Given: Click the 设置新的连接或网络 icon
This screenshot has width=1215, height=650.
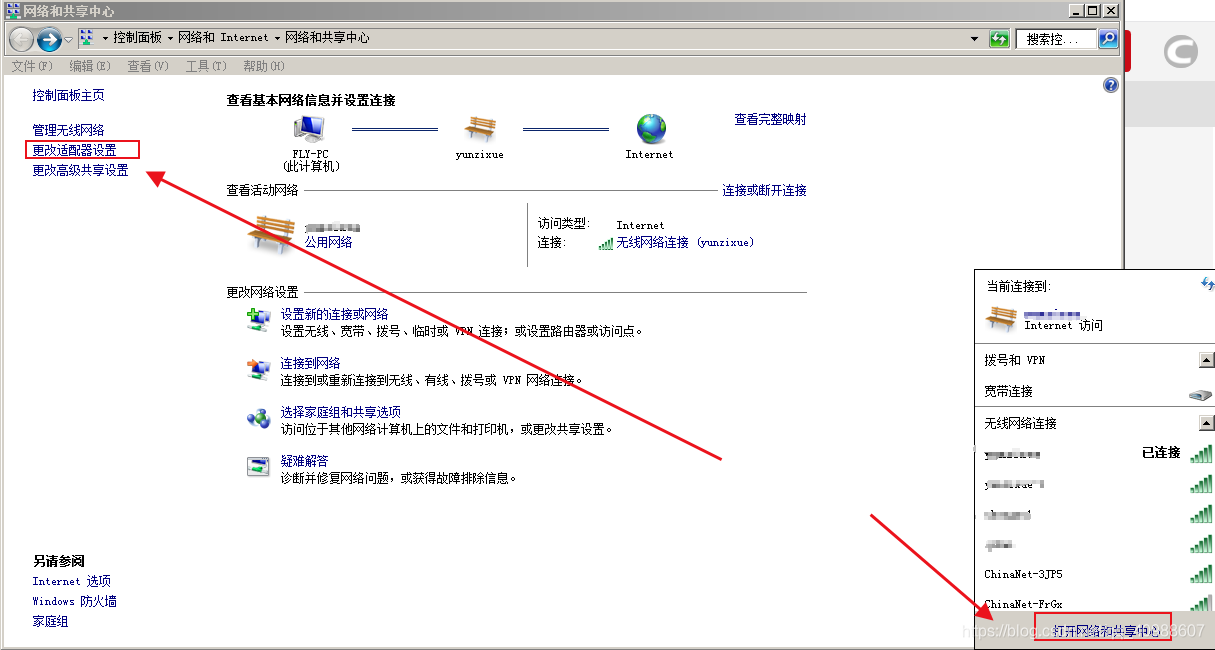Looking at the screenshot, I should 259,318.
